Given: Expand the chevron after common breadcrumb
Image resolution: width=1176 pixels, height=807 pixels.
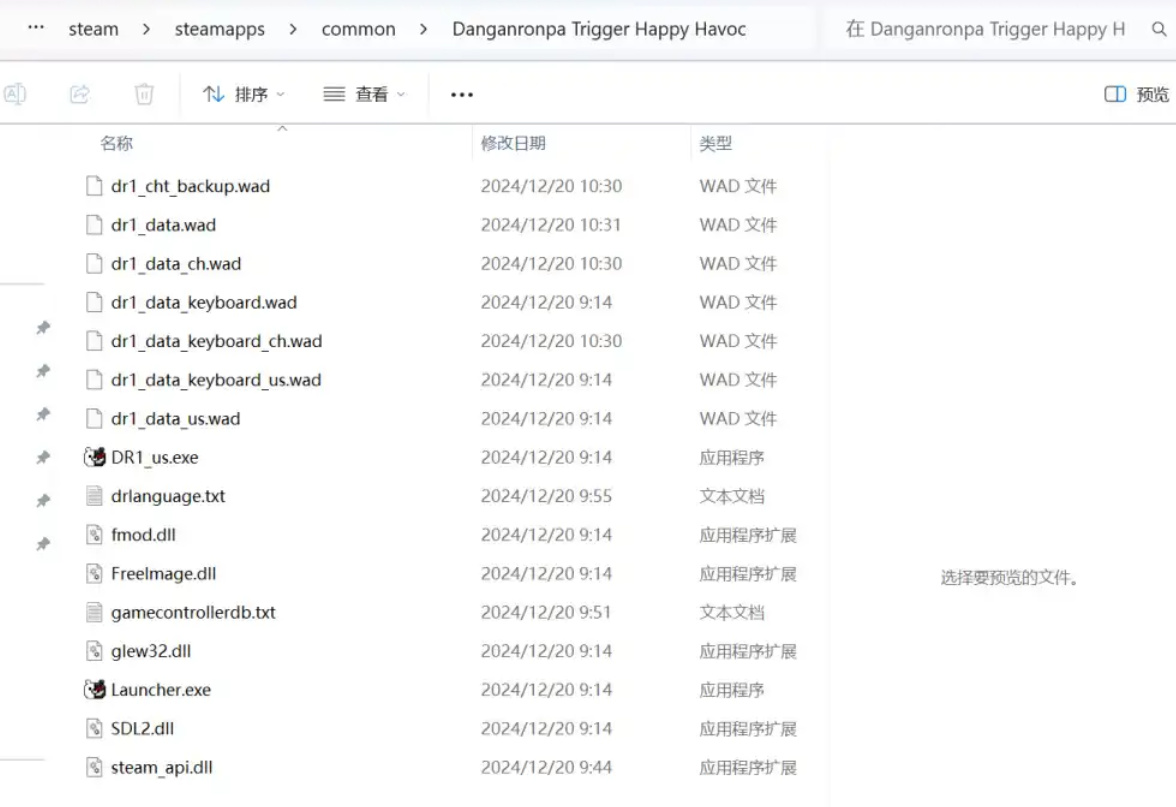Looking at the screenshot, I should point(424,29).
